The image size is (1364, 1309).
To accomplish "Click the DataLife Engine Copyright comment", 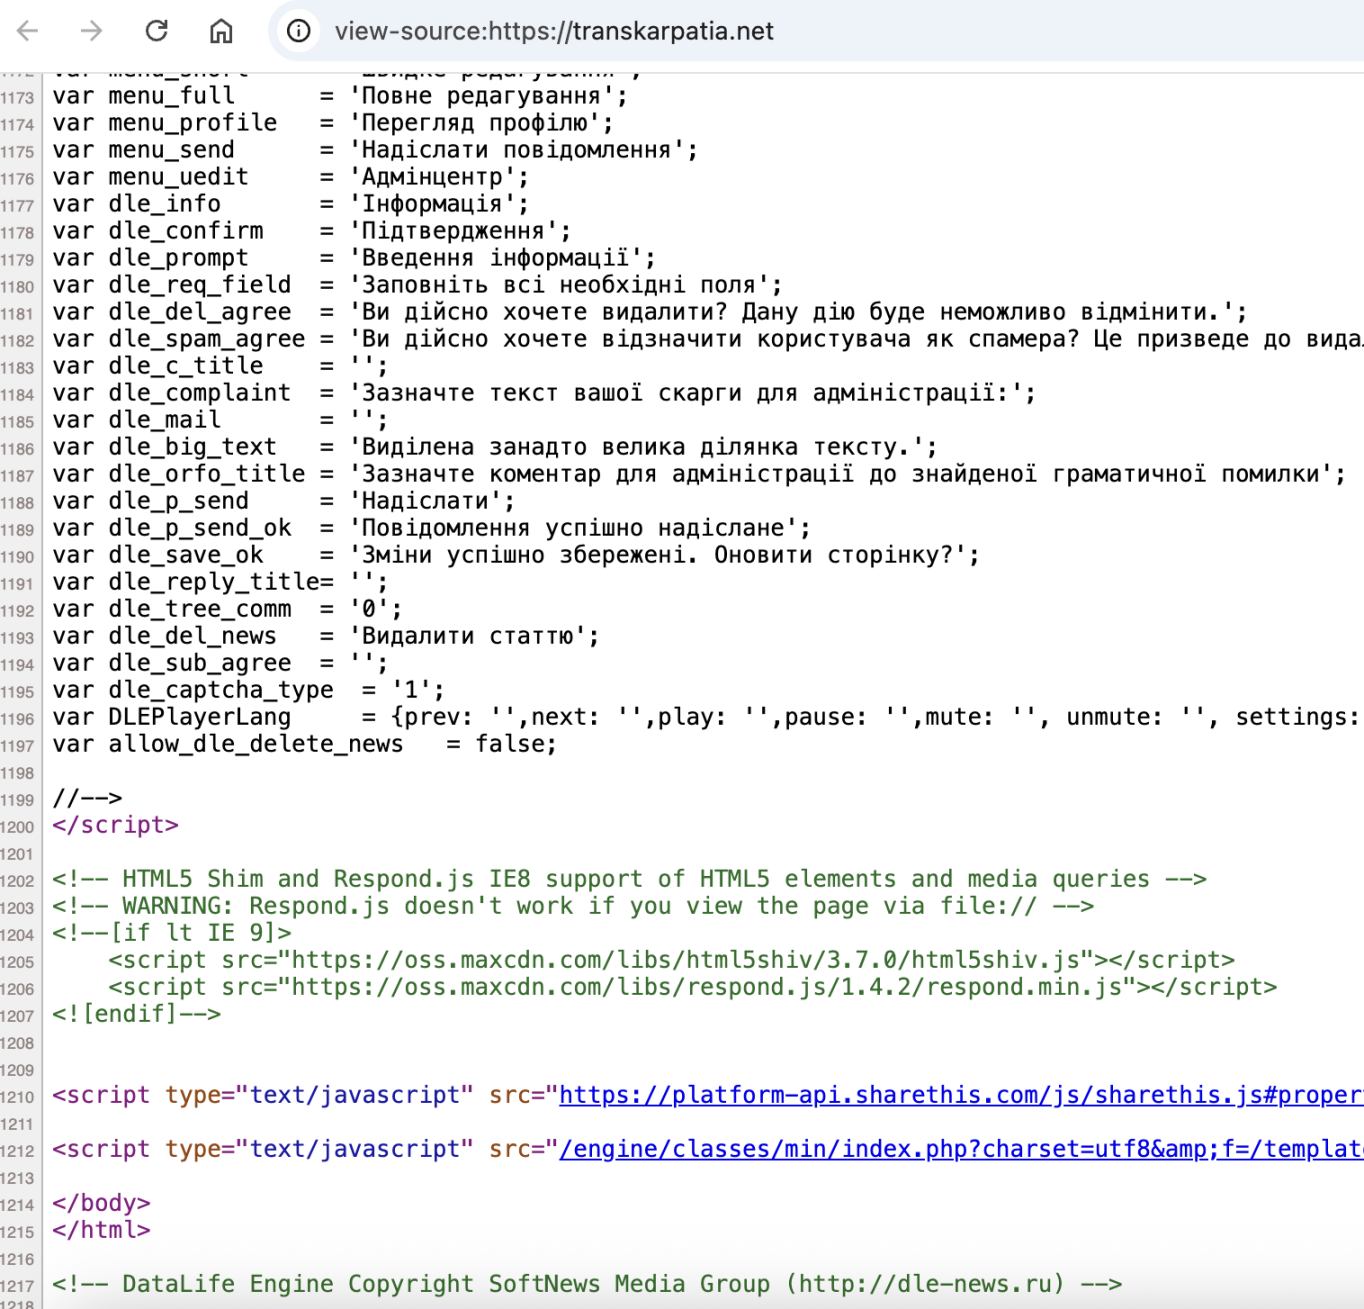I will [587, 1284].
